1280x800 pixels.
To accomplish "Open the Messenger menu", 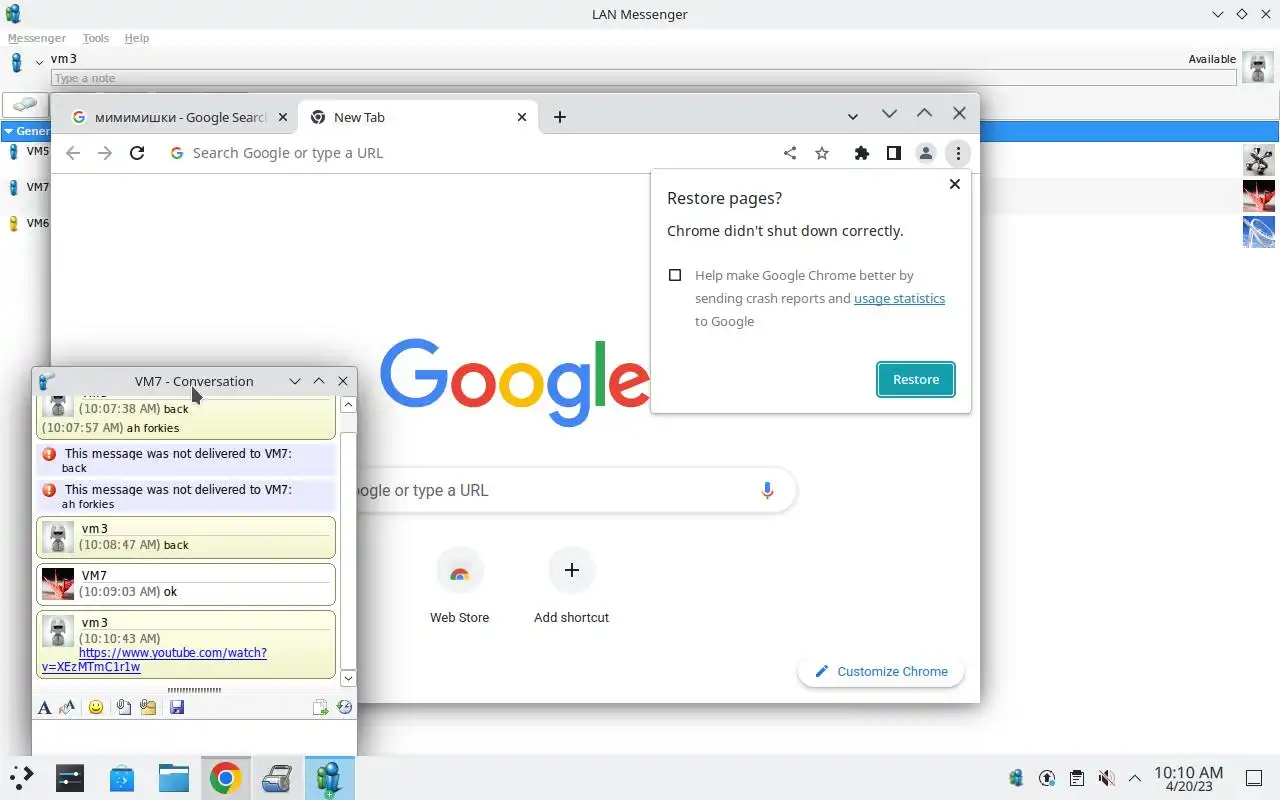I will point(37,38).
